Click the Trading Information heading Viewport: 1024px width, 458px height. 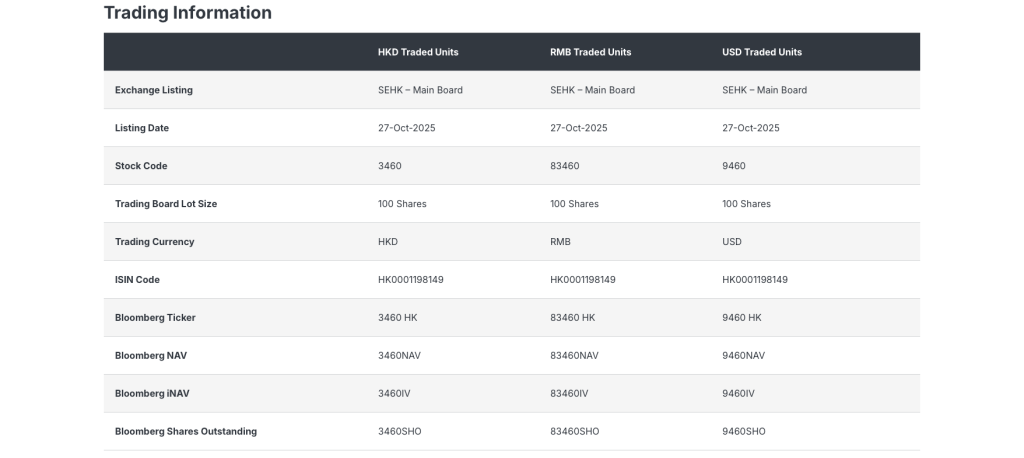click(x=187, y=13)
